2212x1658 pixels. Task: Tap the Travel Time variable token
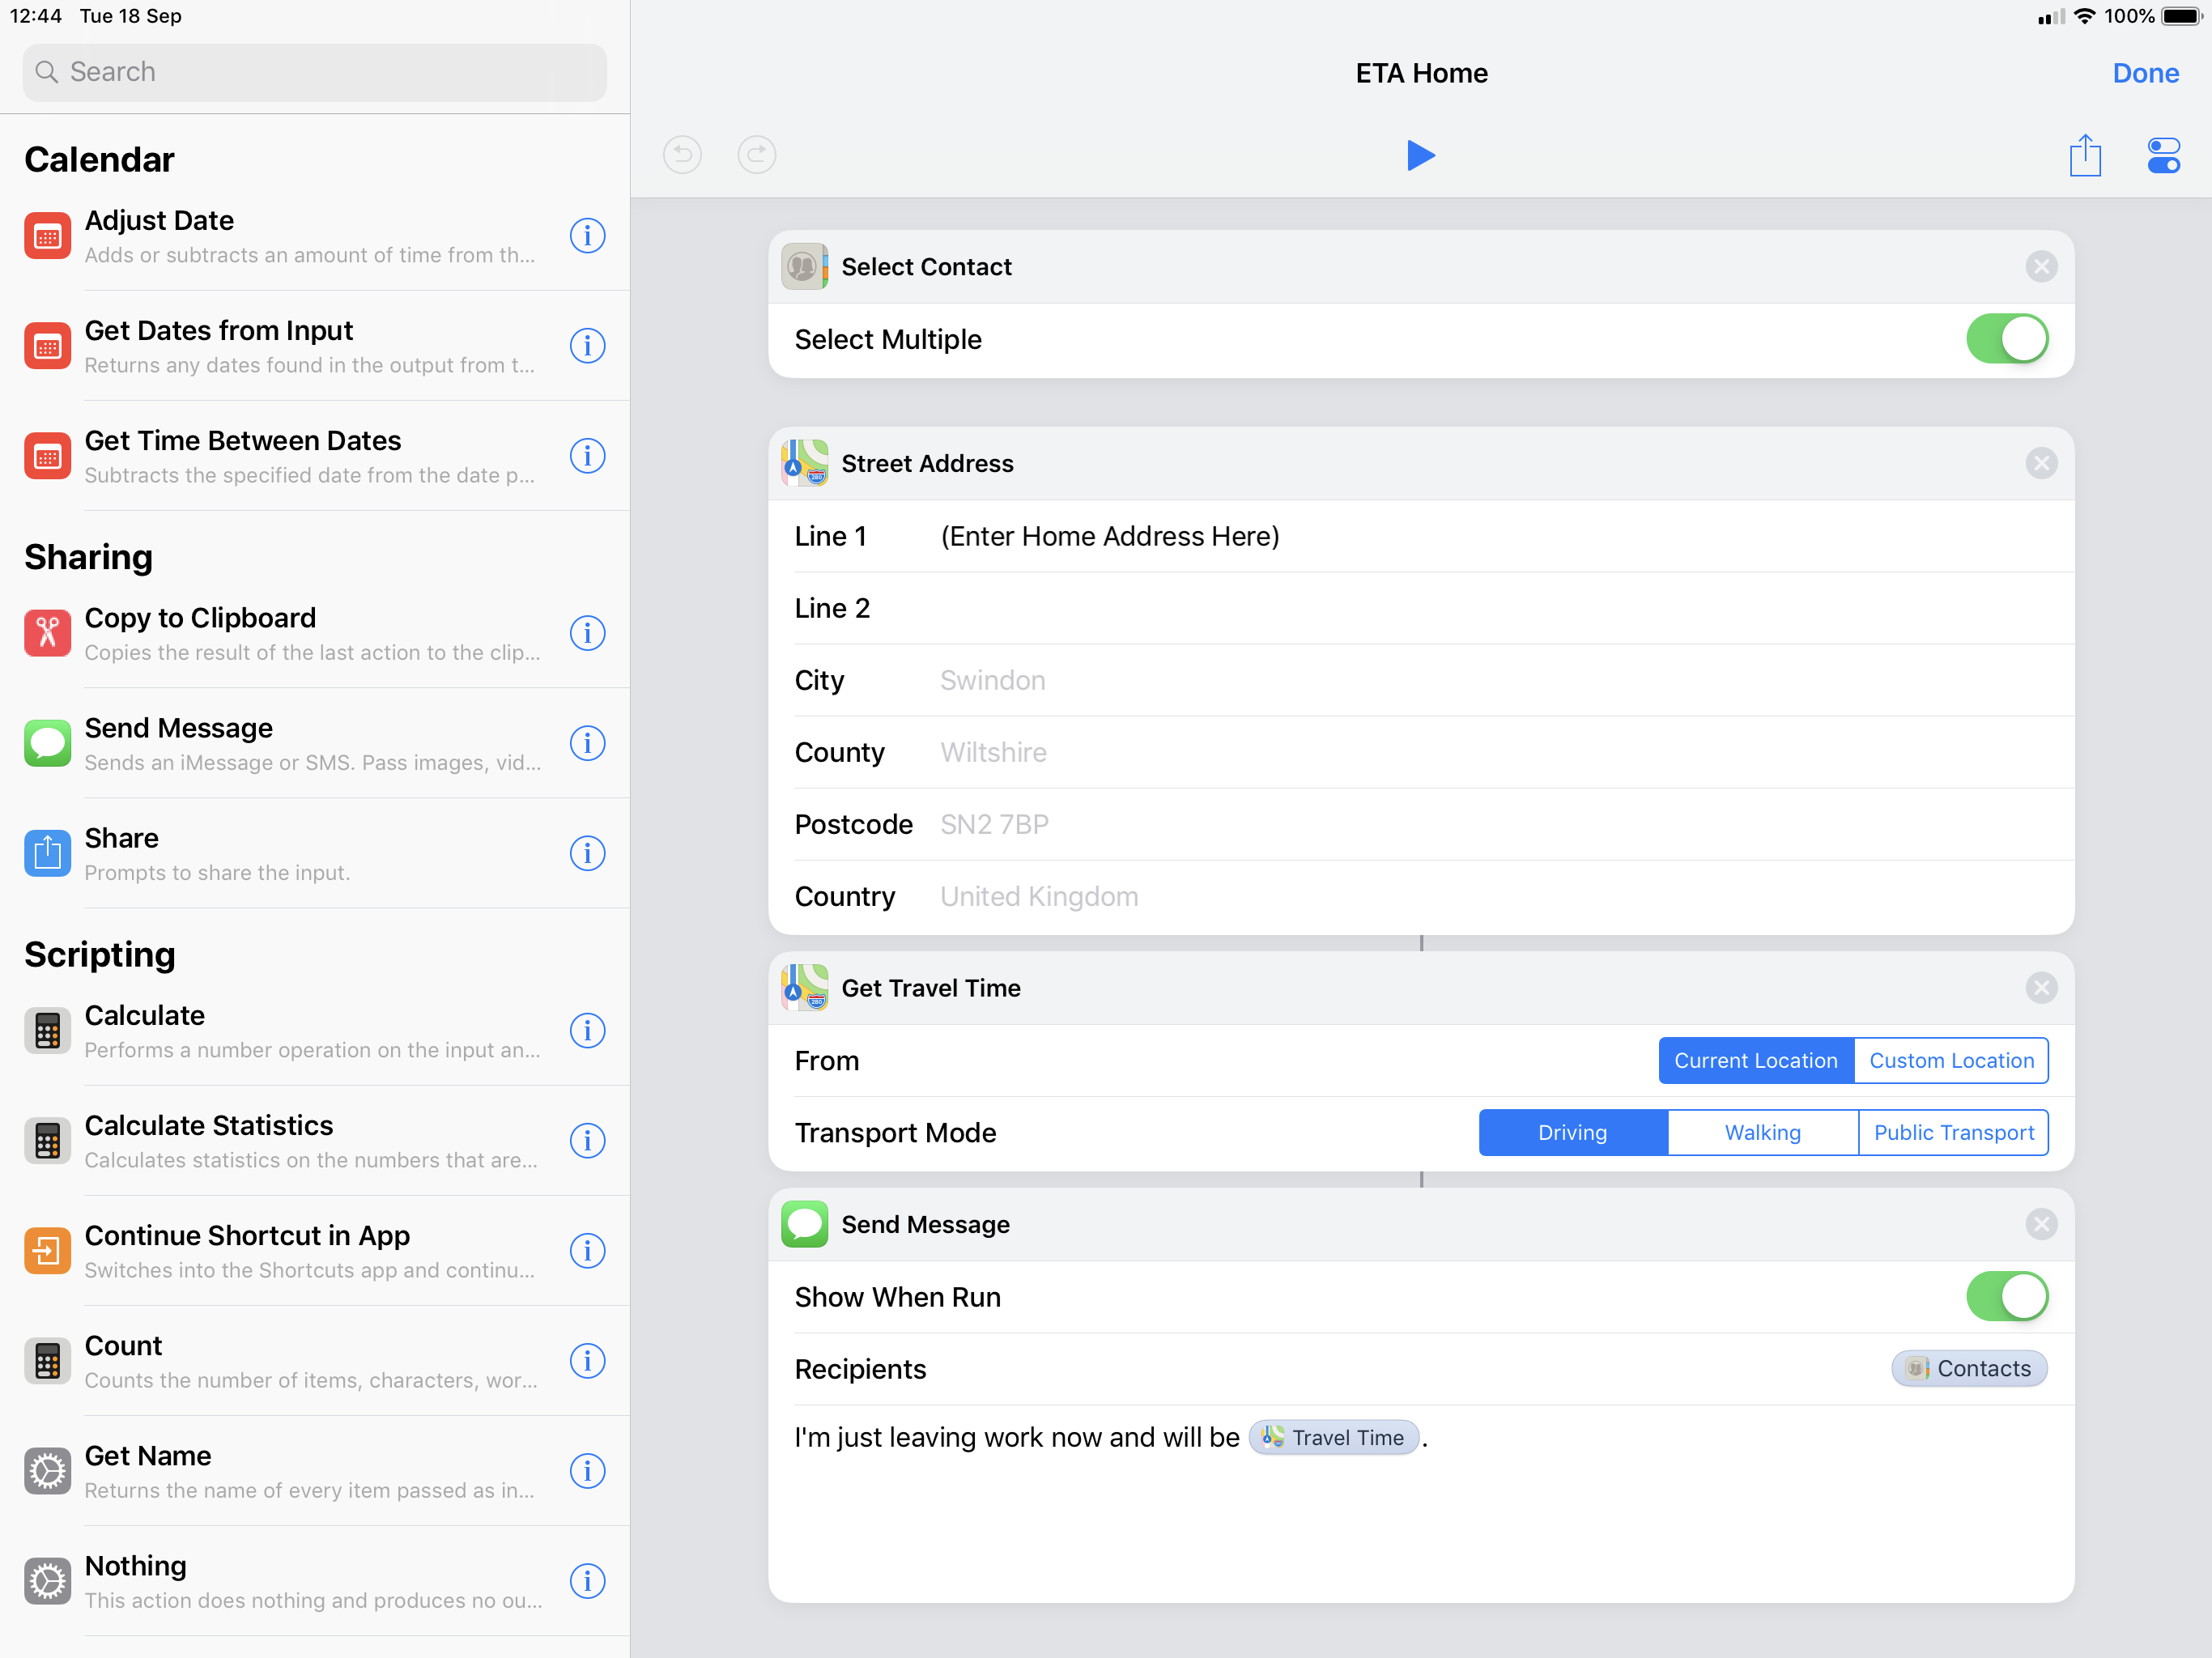pyautogui.click(x=1334, y=1438)
